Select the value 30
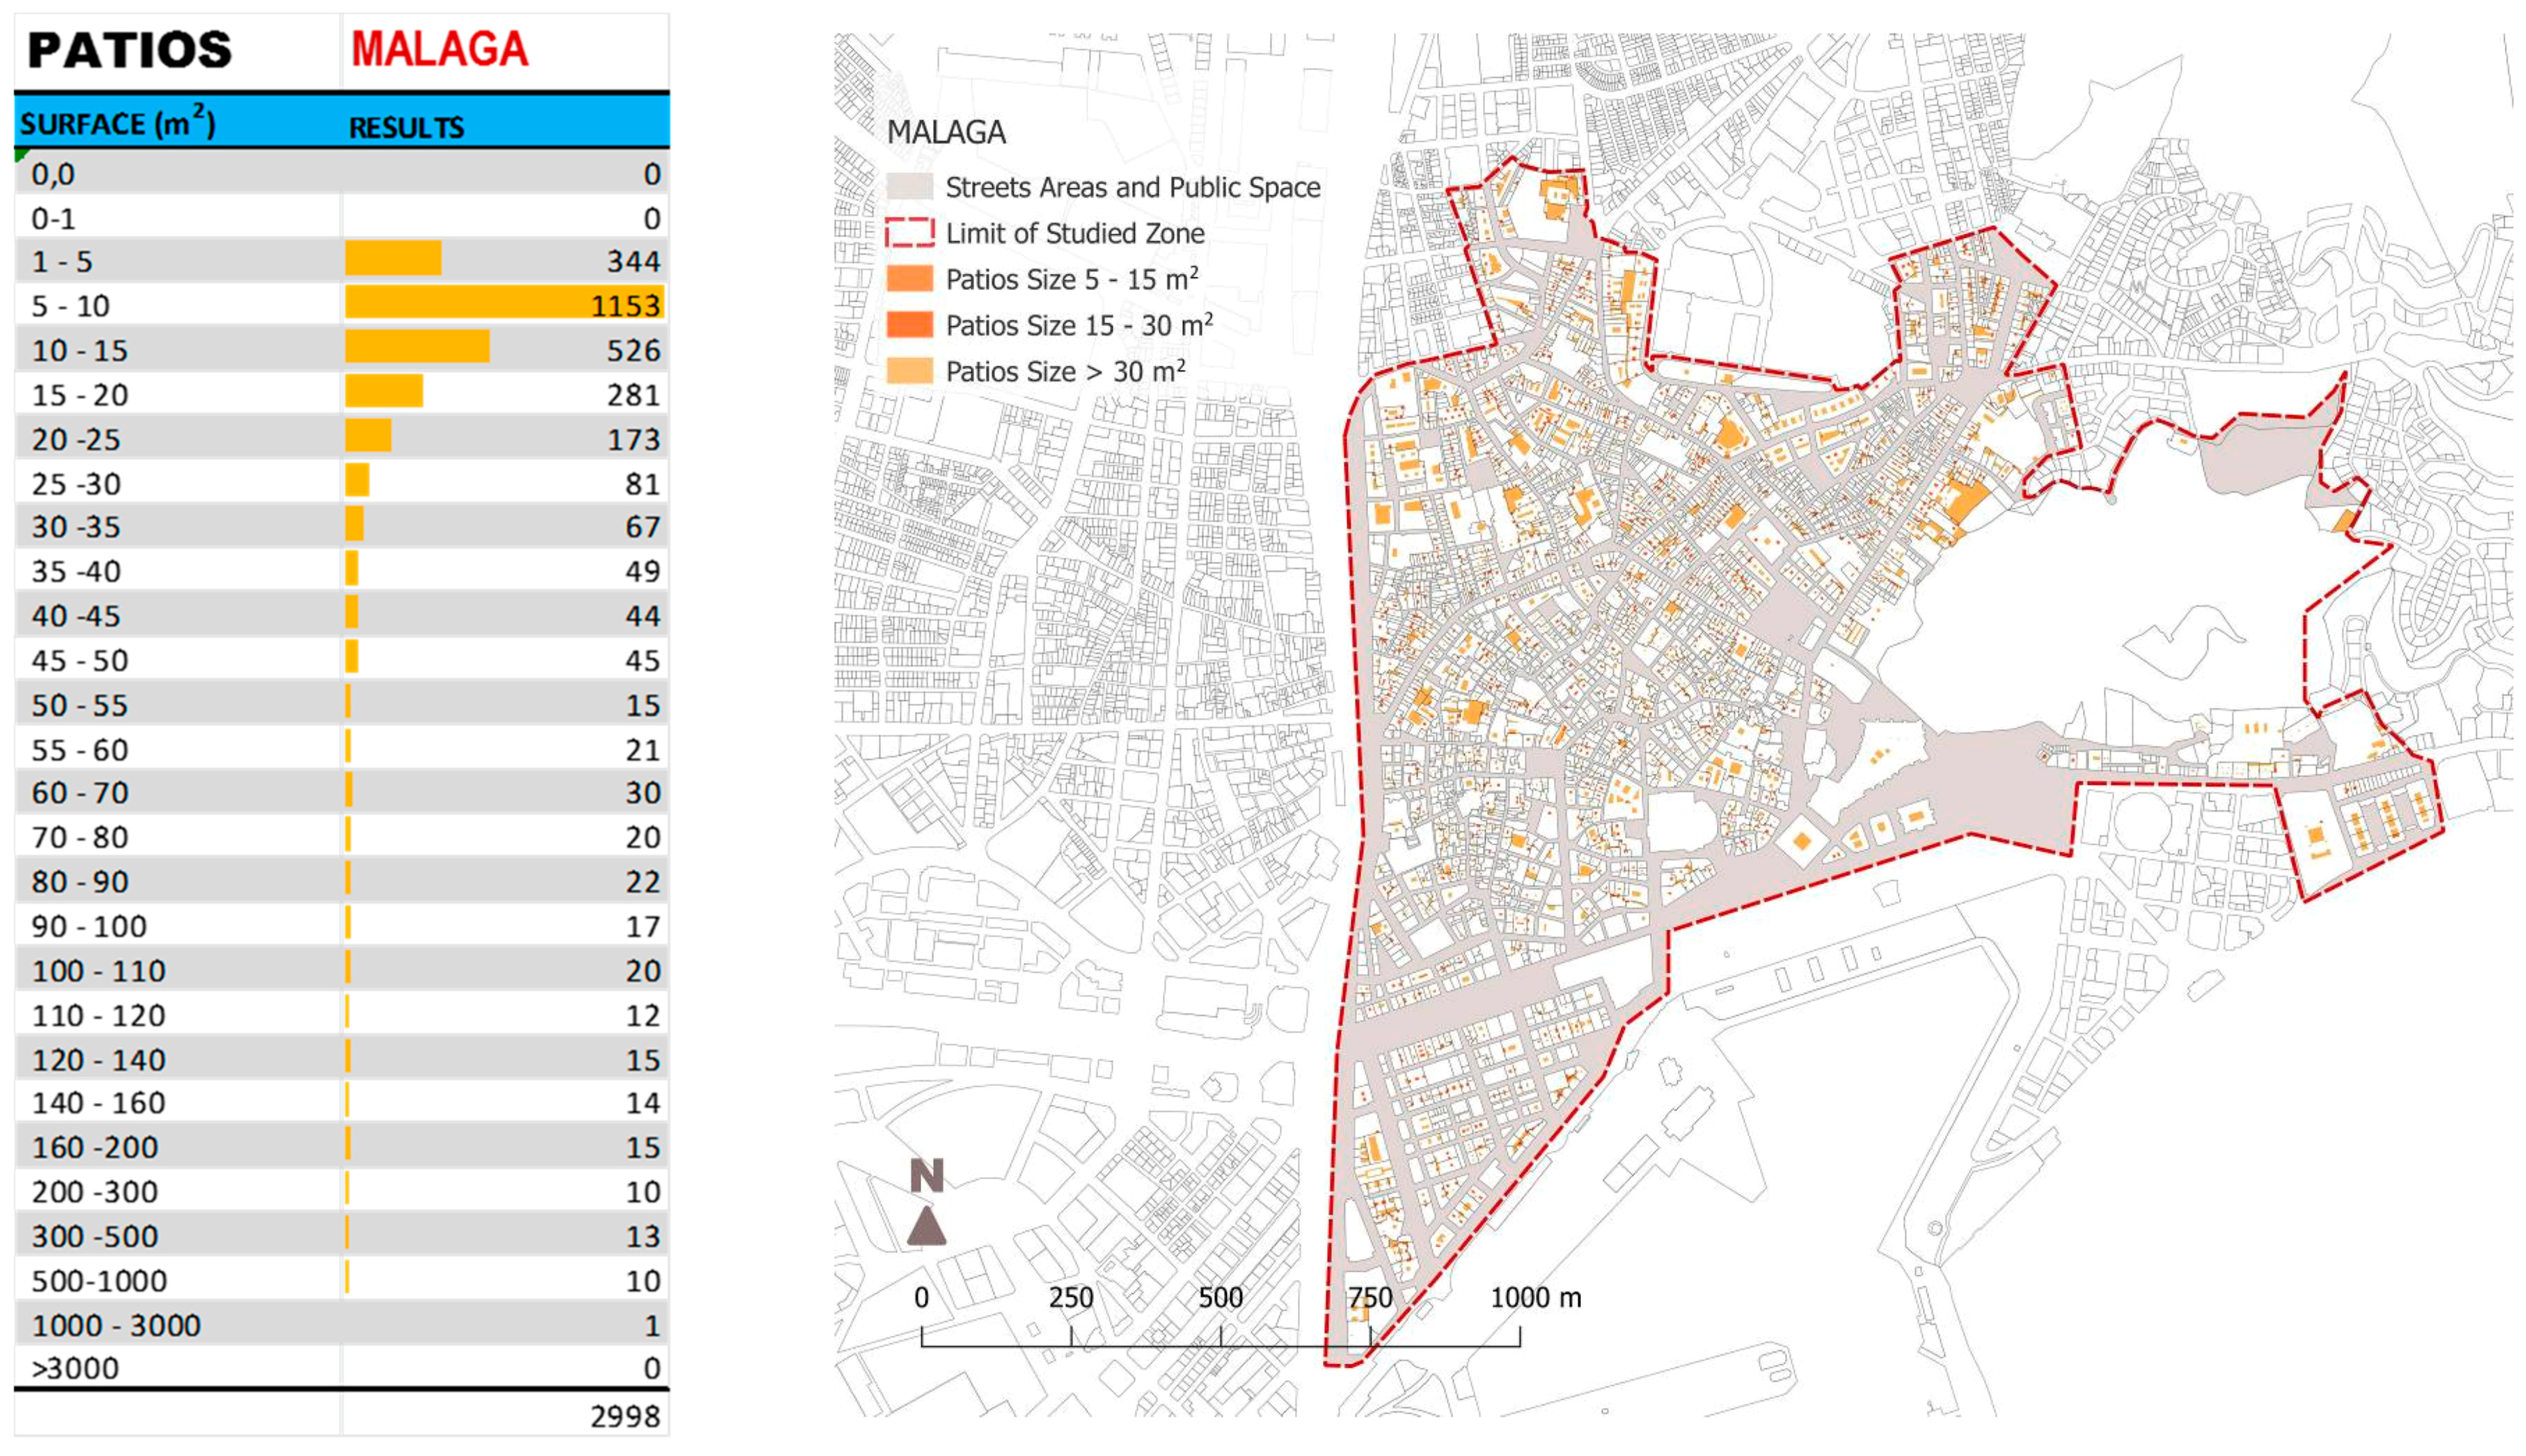Viewport: 2526px width, 1456px height. [642, 793]
